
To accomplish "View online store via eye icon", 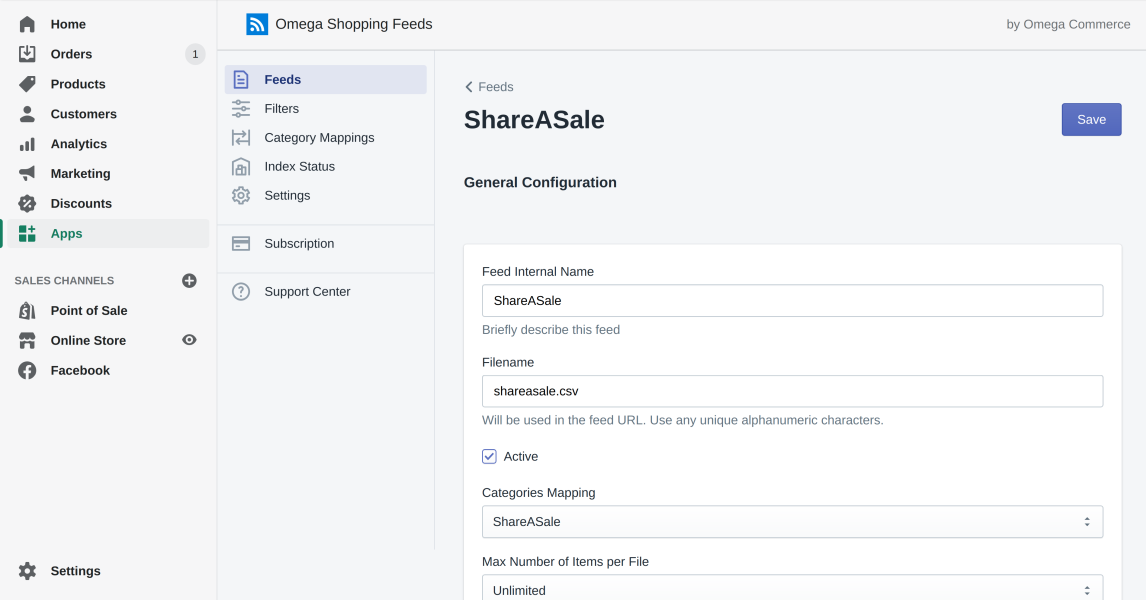I will (x=189, y=340).
